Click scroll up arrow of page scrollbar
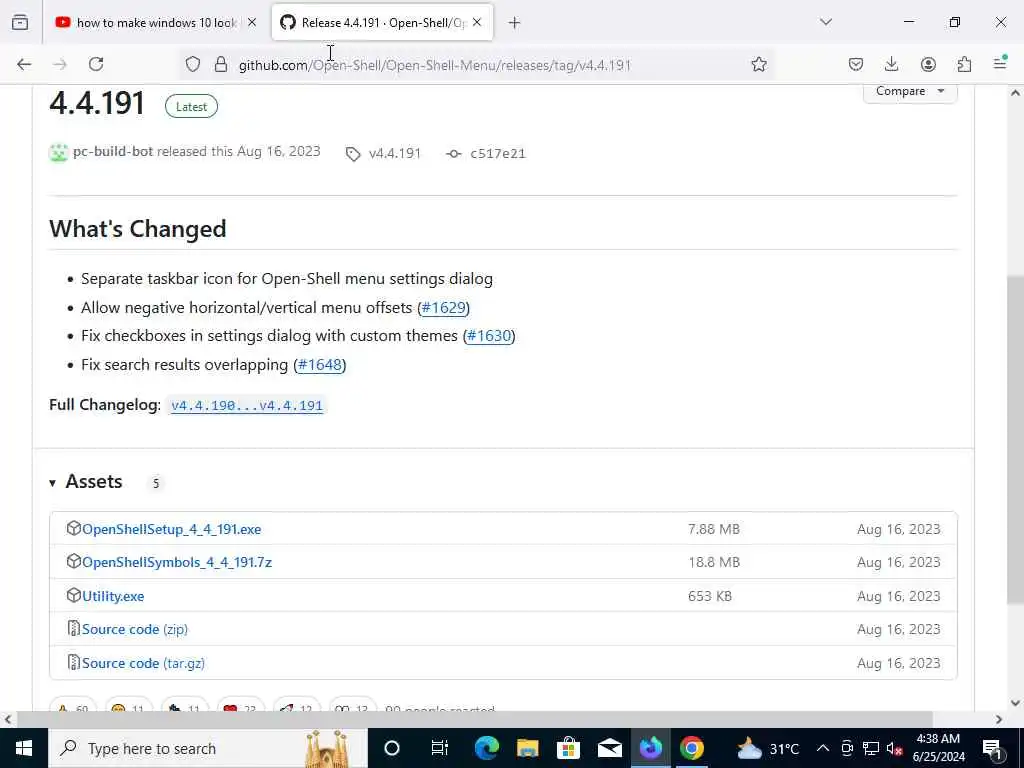Viewport: 1024px width, 768px height. pos(1015,93)
